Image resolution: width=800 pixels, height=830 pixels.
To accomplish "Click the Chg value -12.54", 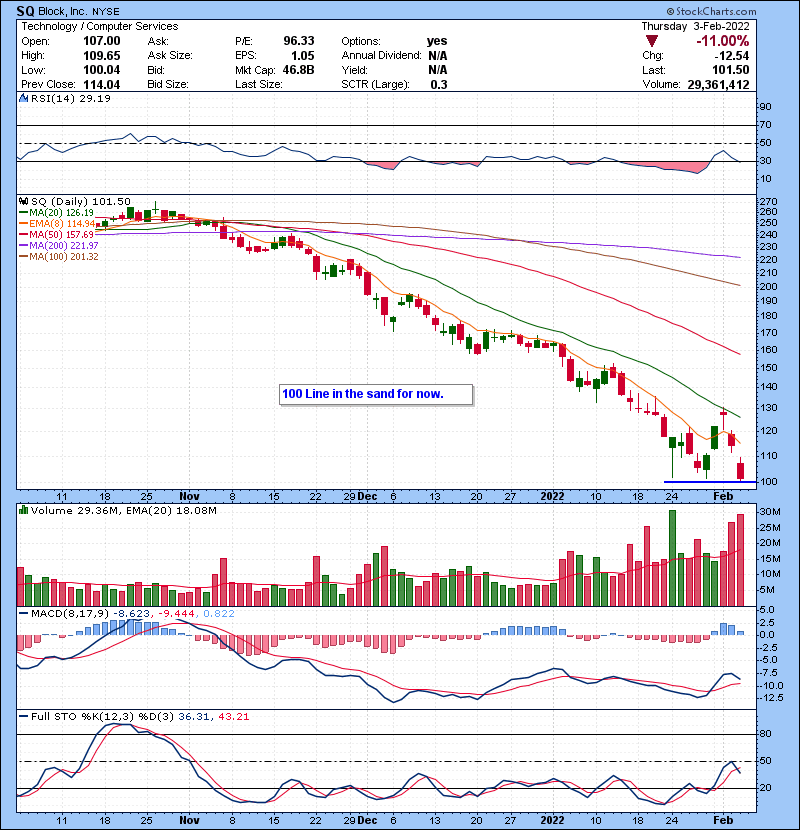I will point(731,56).
